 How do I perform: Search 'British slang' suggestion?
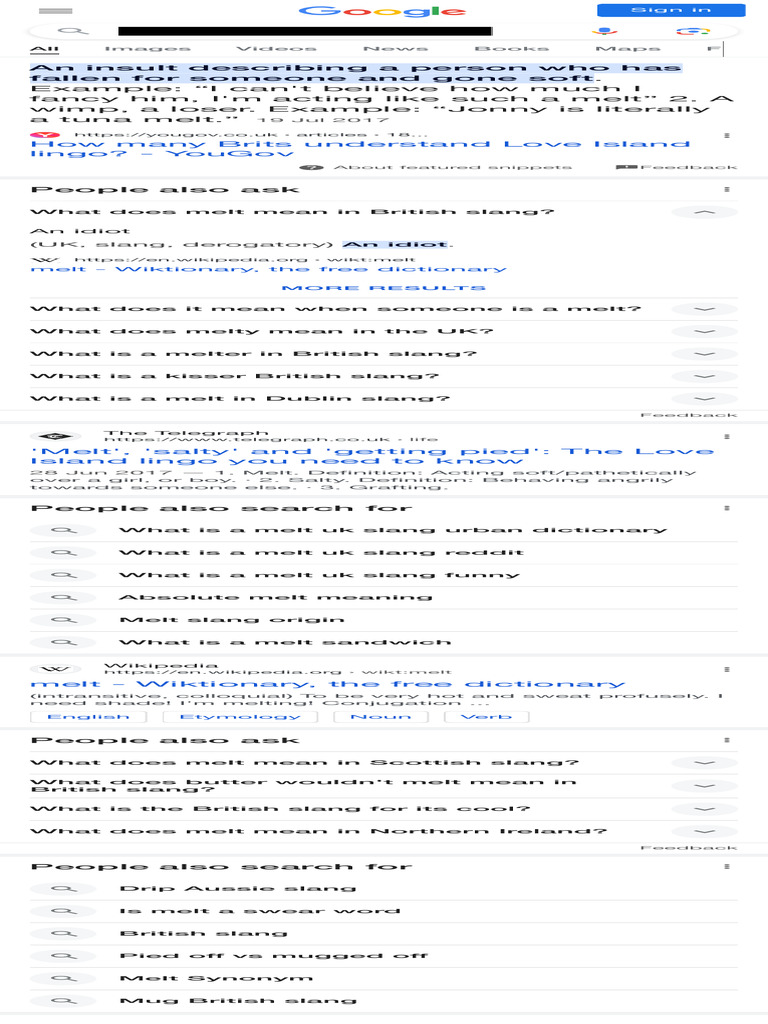click(203, 933)
